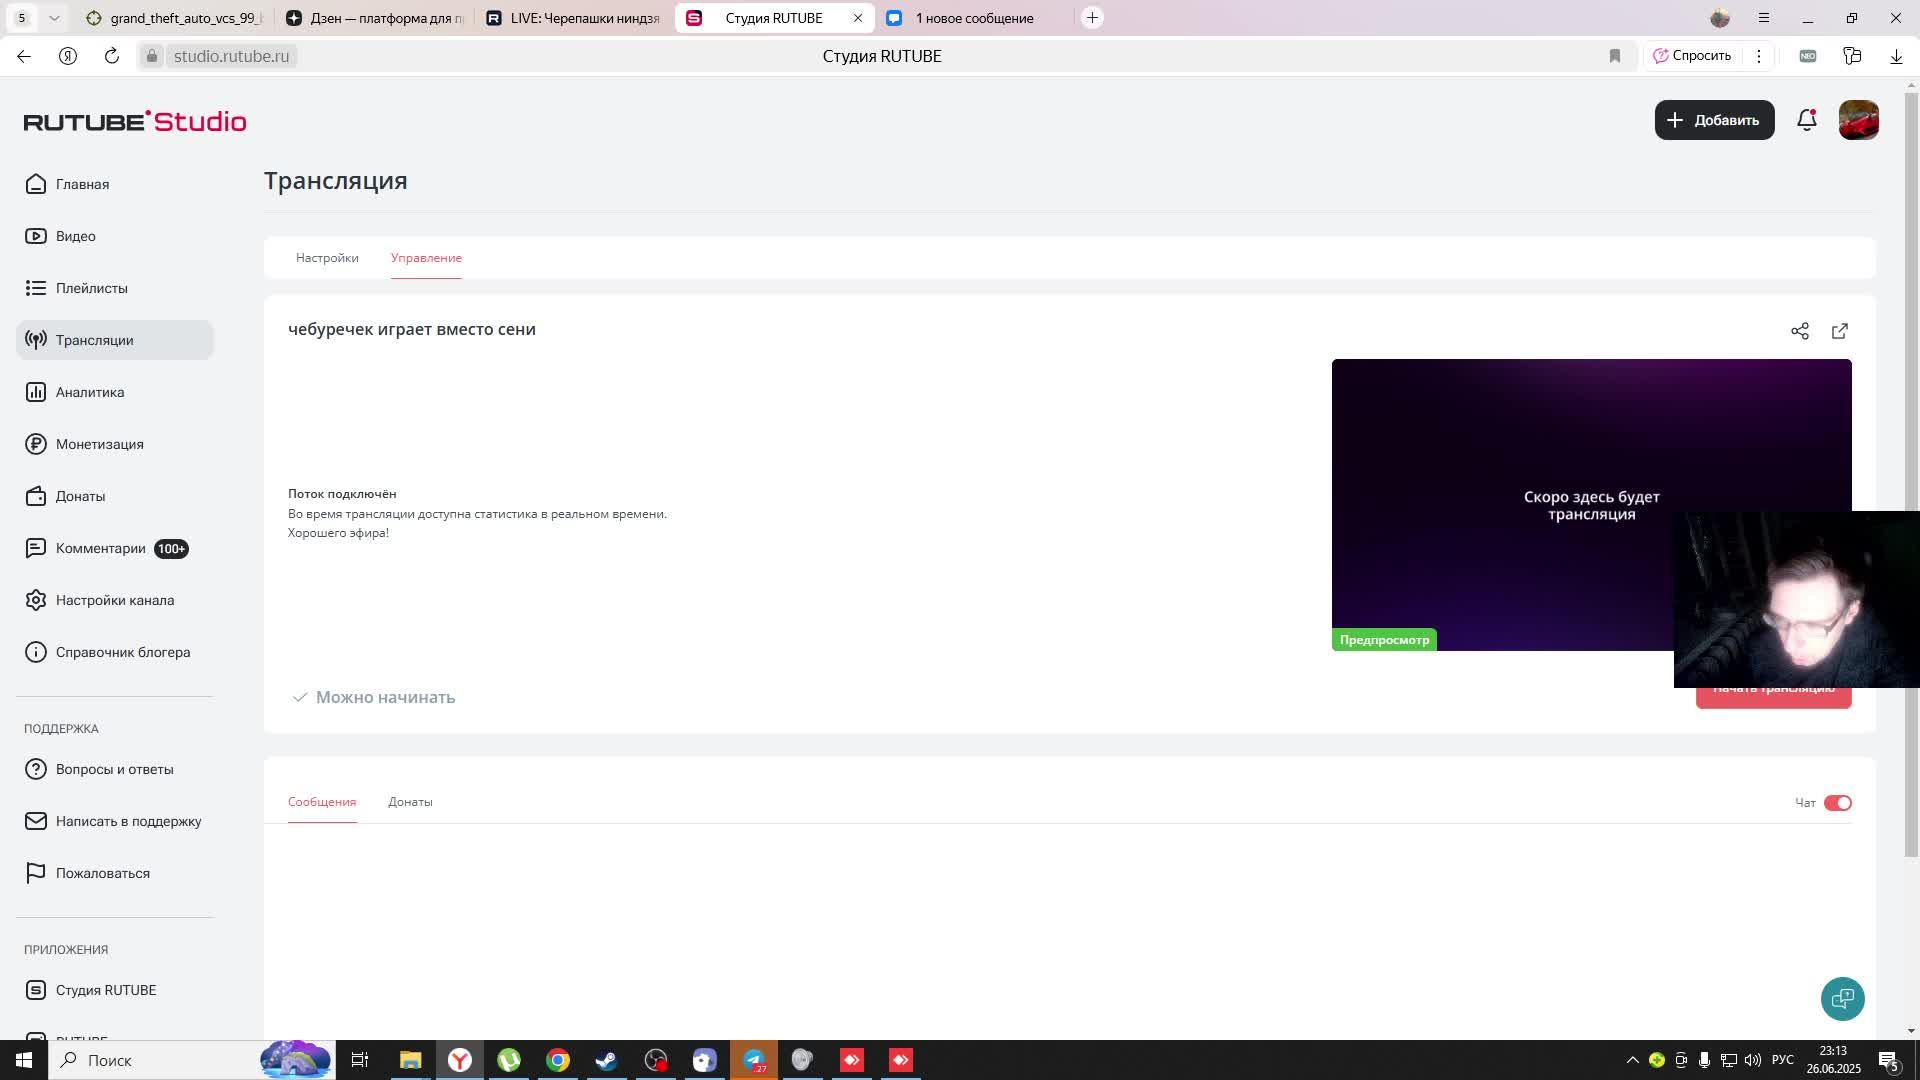Toggle the Чат switch off
The width and height of the screenshot is (1920, 1080).
point(1838,803)
